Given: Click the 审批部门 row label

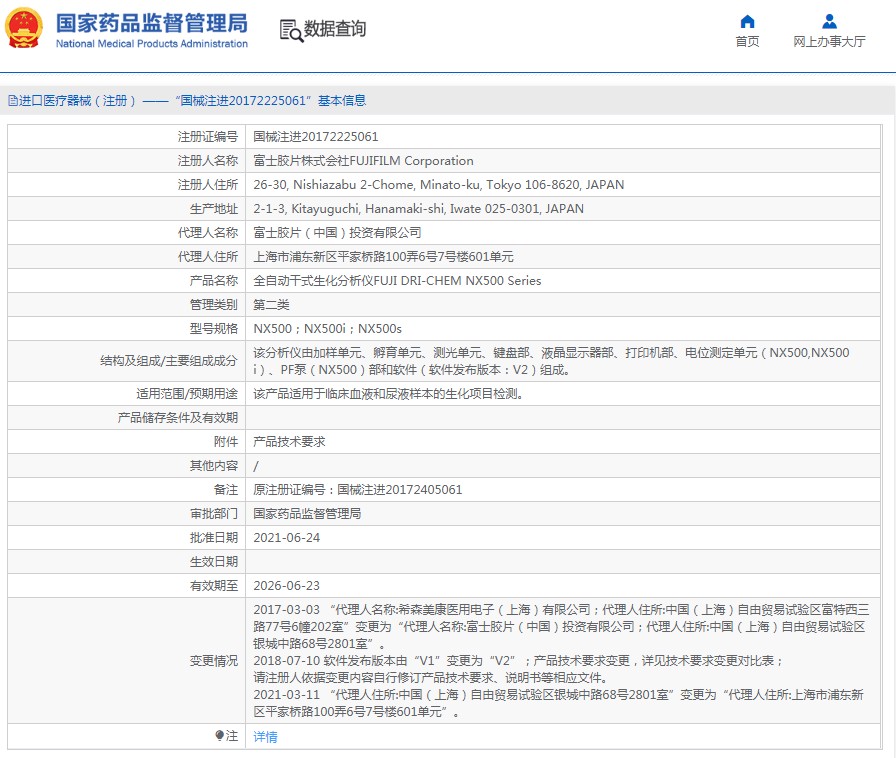Looking at the screenshot, I should pos(214,514).
